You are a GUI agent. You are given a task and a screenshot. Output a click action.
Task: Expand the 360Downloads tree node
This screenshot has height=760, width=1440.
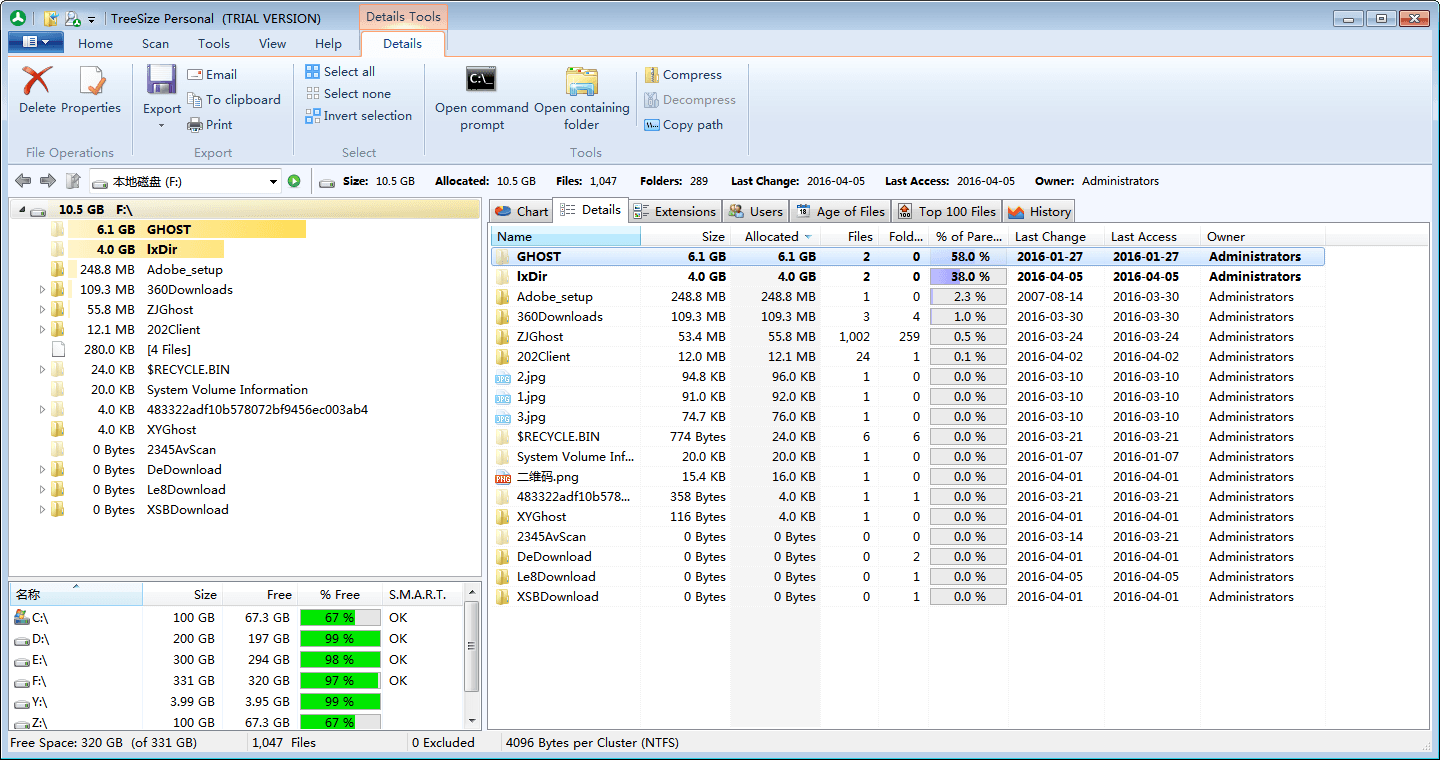(42, 290)
